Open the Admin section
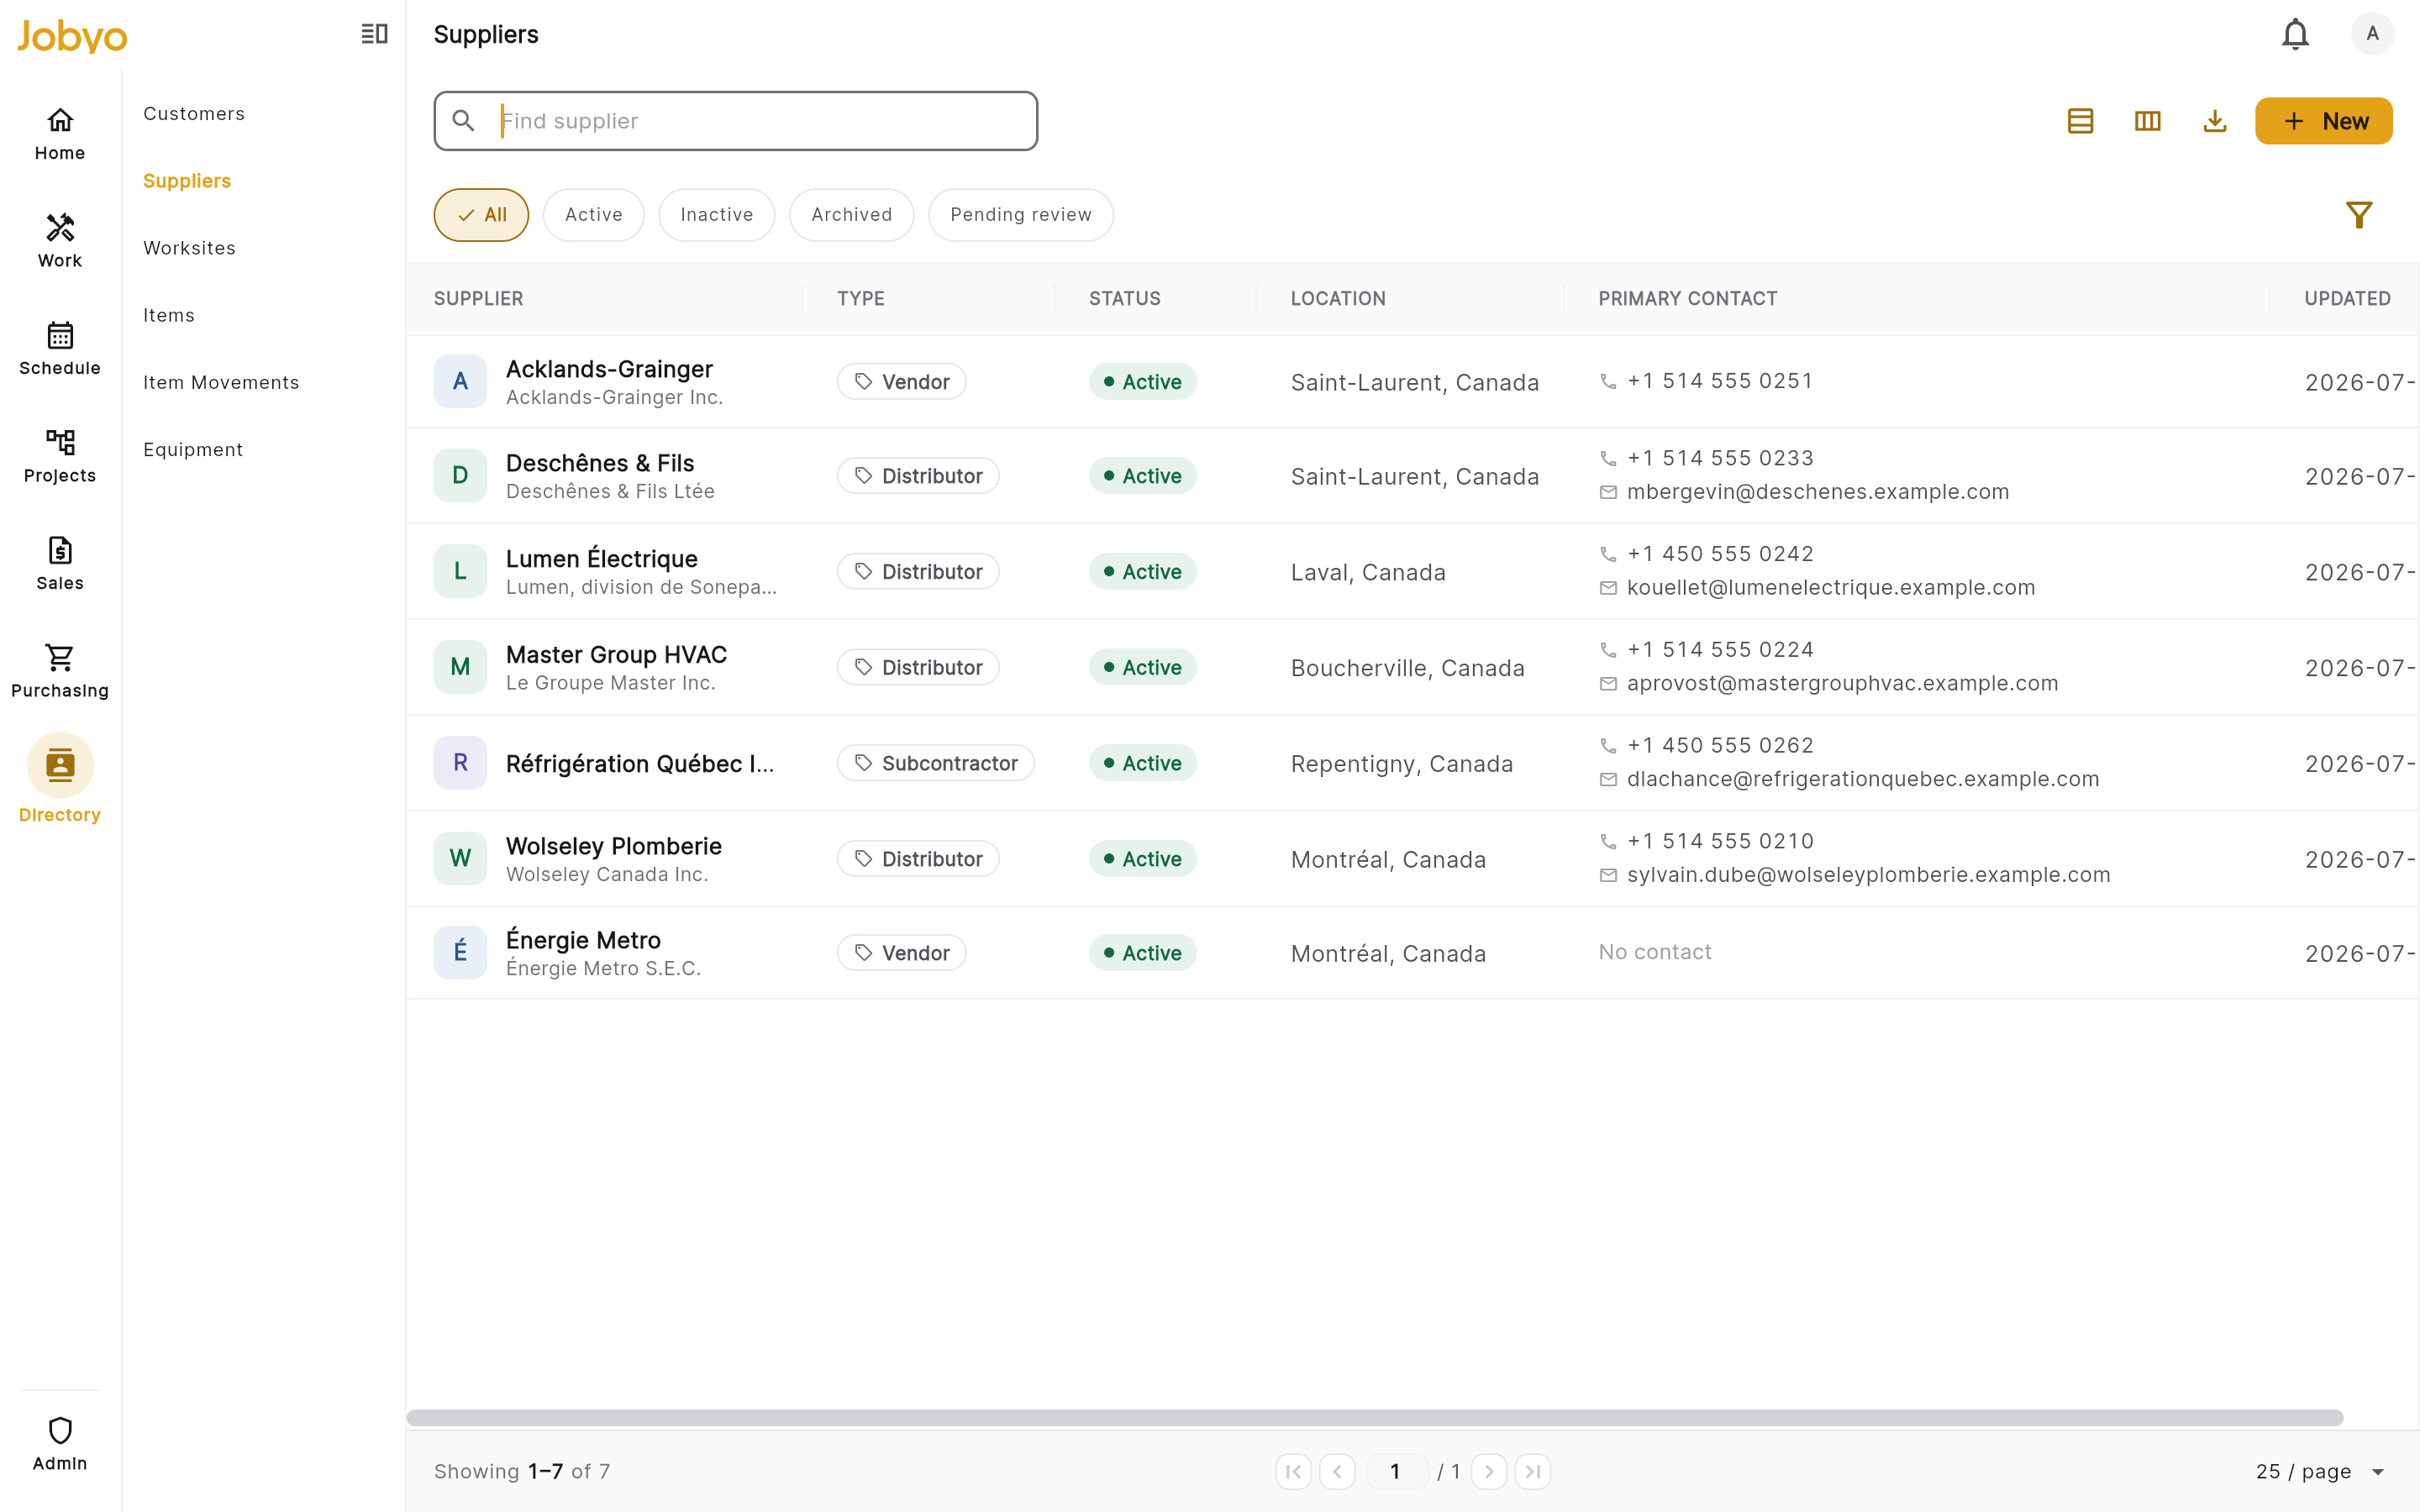 coord(60,1444)
